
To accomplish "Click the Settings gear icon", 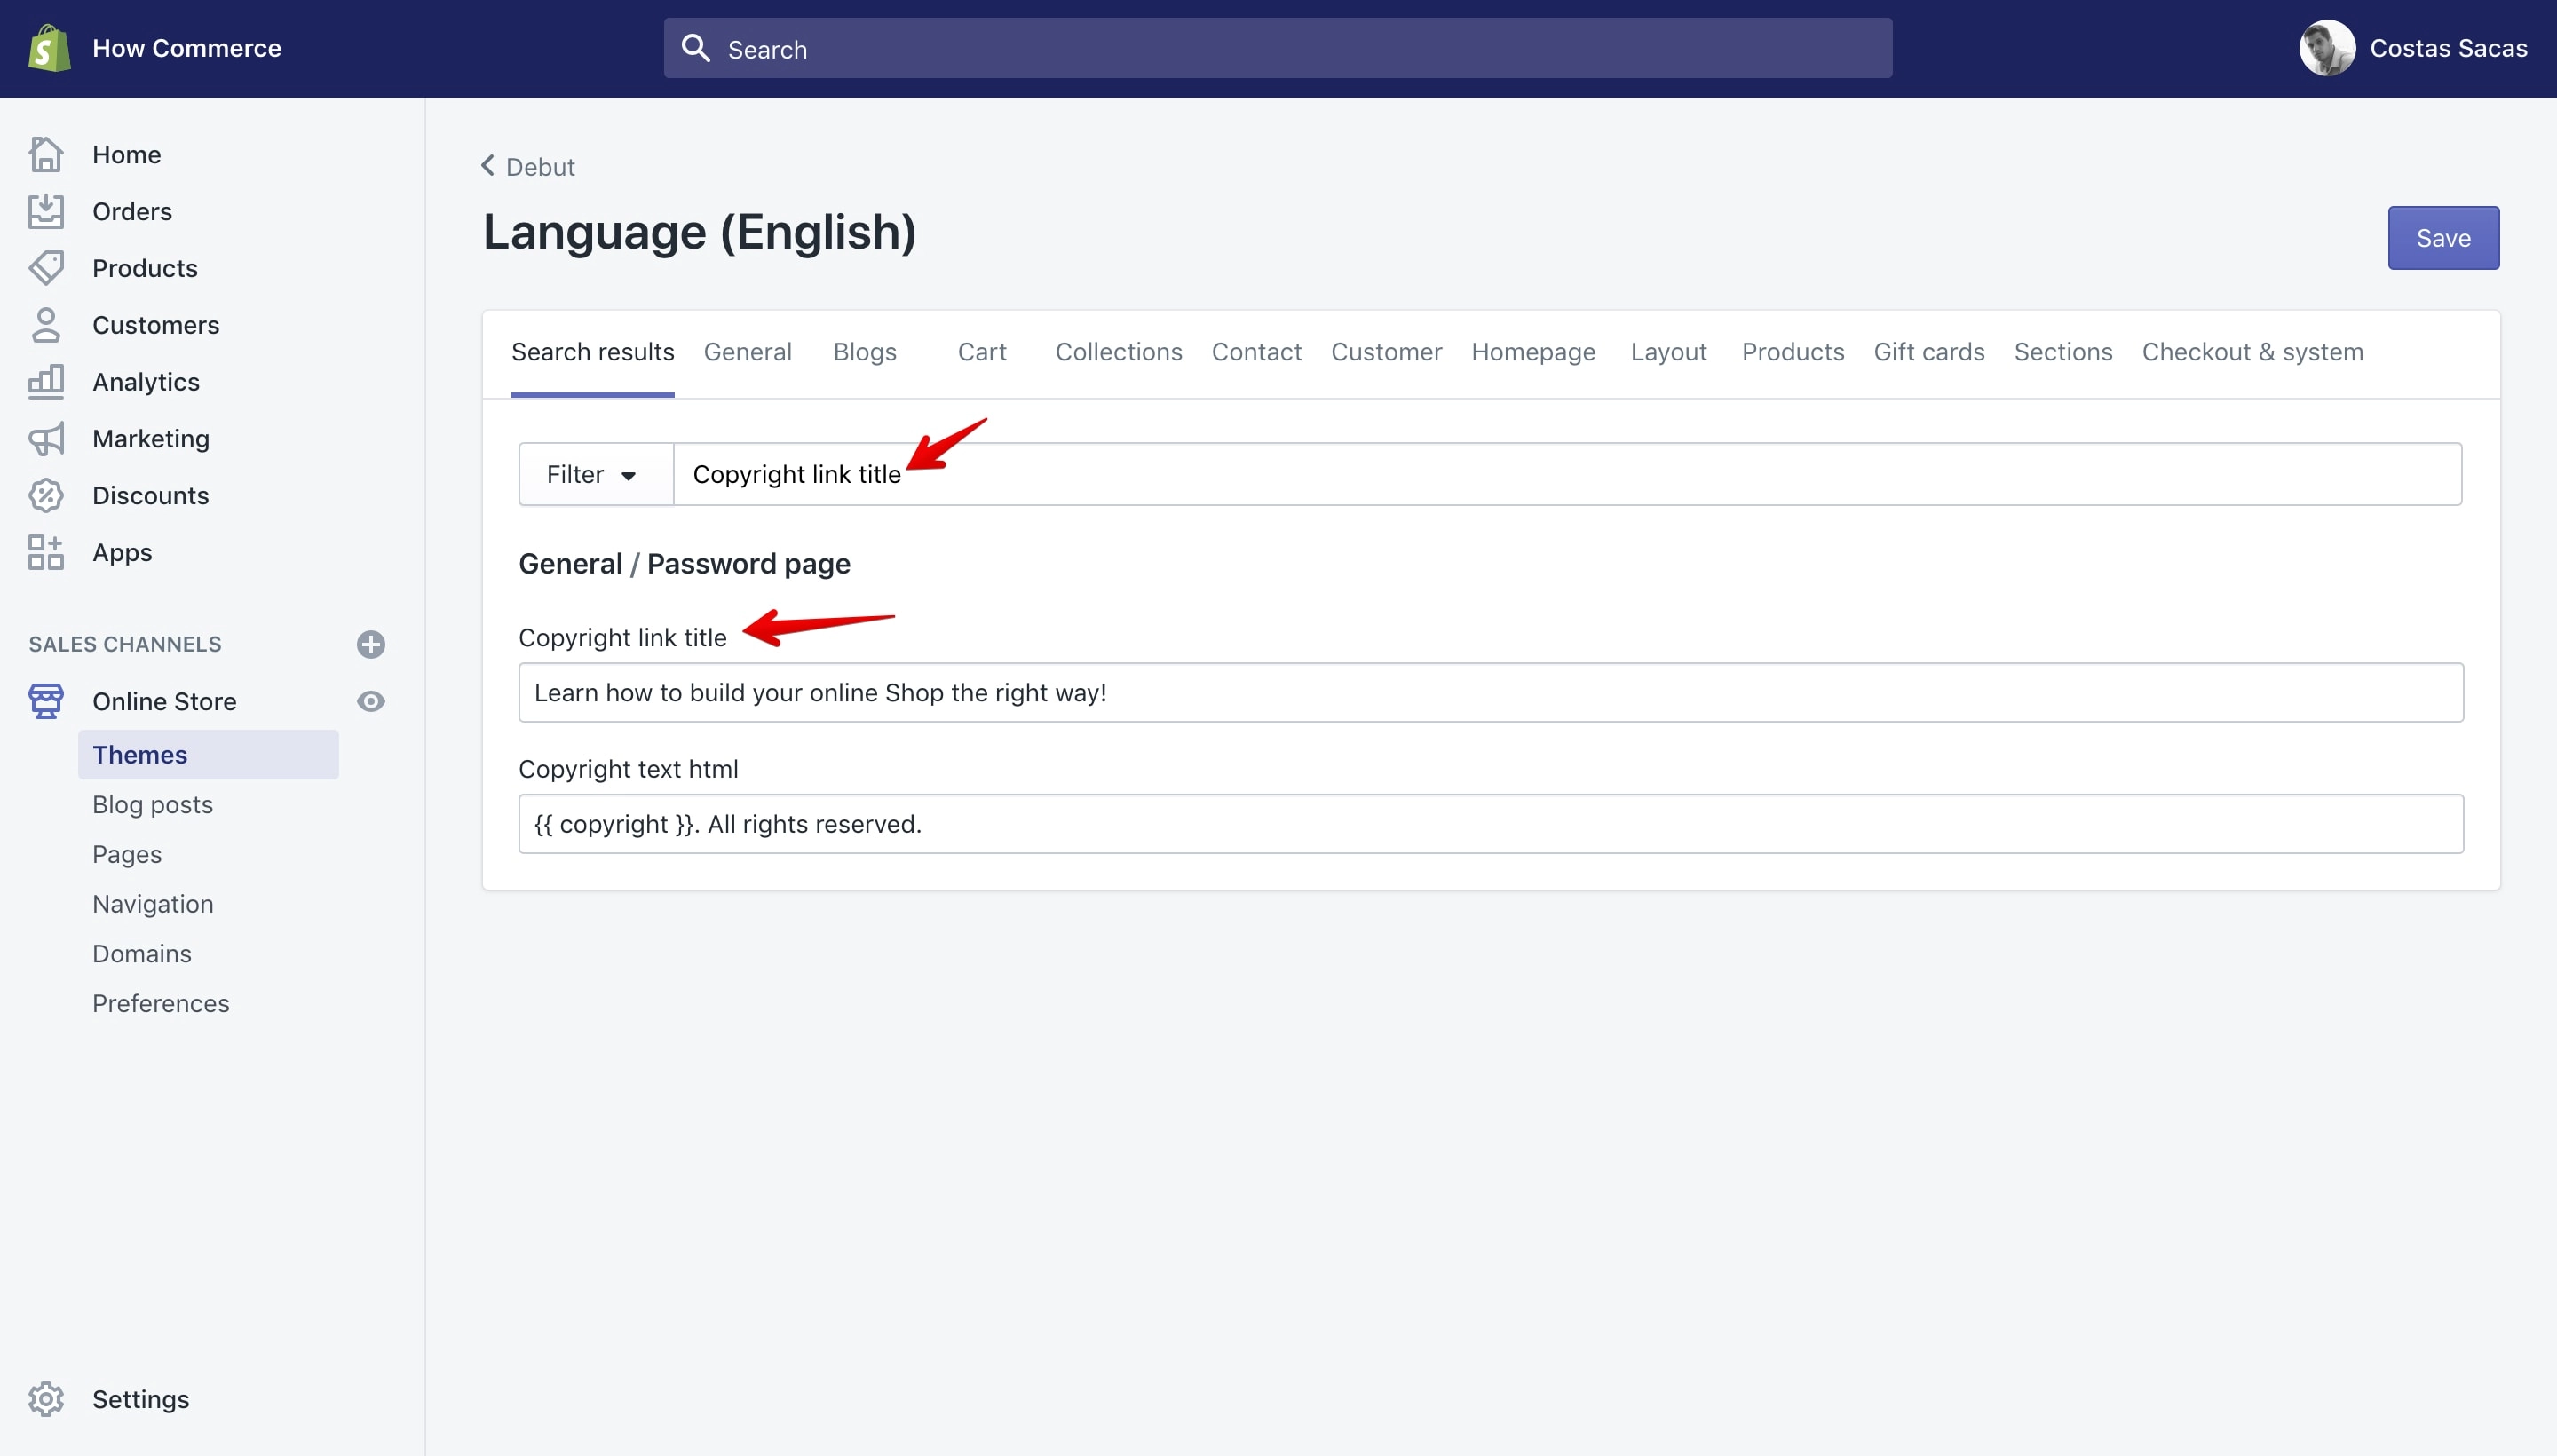I will (x=46, y=1399).
